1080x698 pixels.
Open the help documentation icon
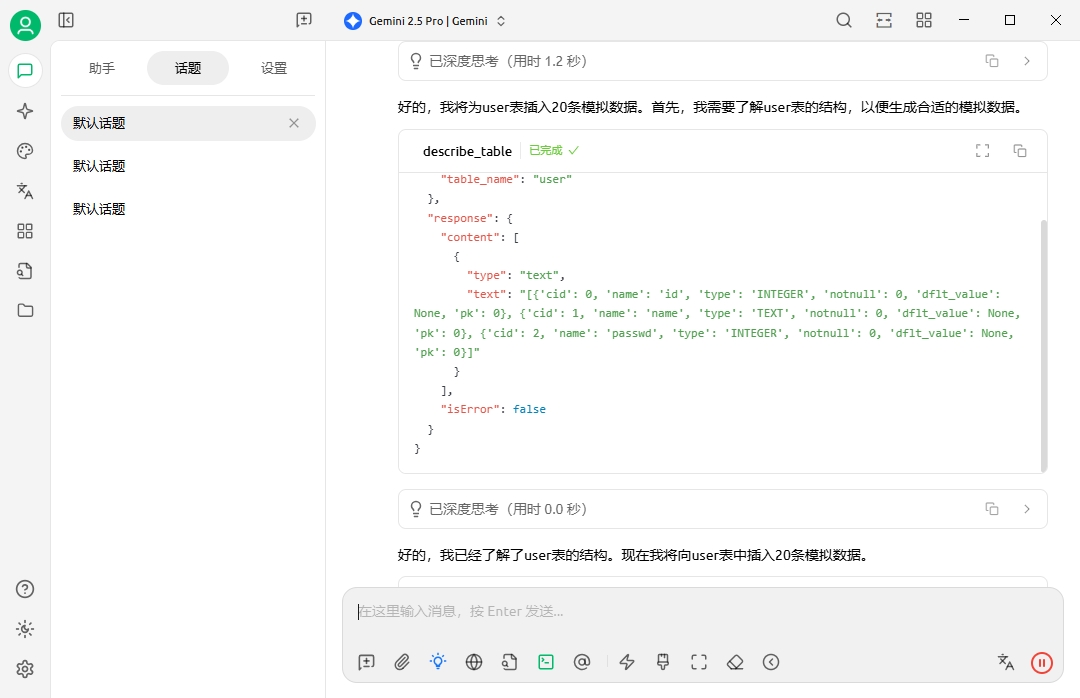[x=25, y=589]
